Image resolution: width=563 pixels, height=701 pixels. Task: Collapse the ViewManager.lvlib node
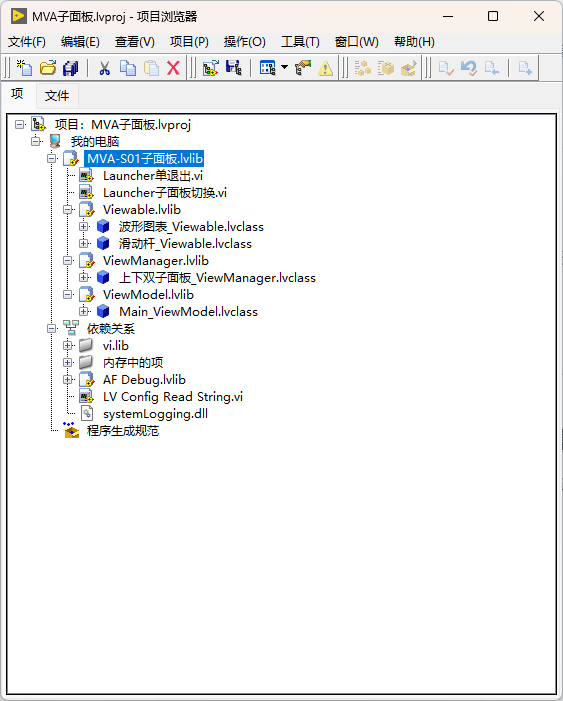[68, 260]
